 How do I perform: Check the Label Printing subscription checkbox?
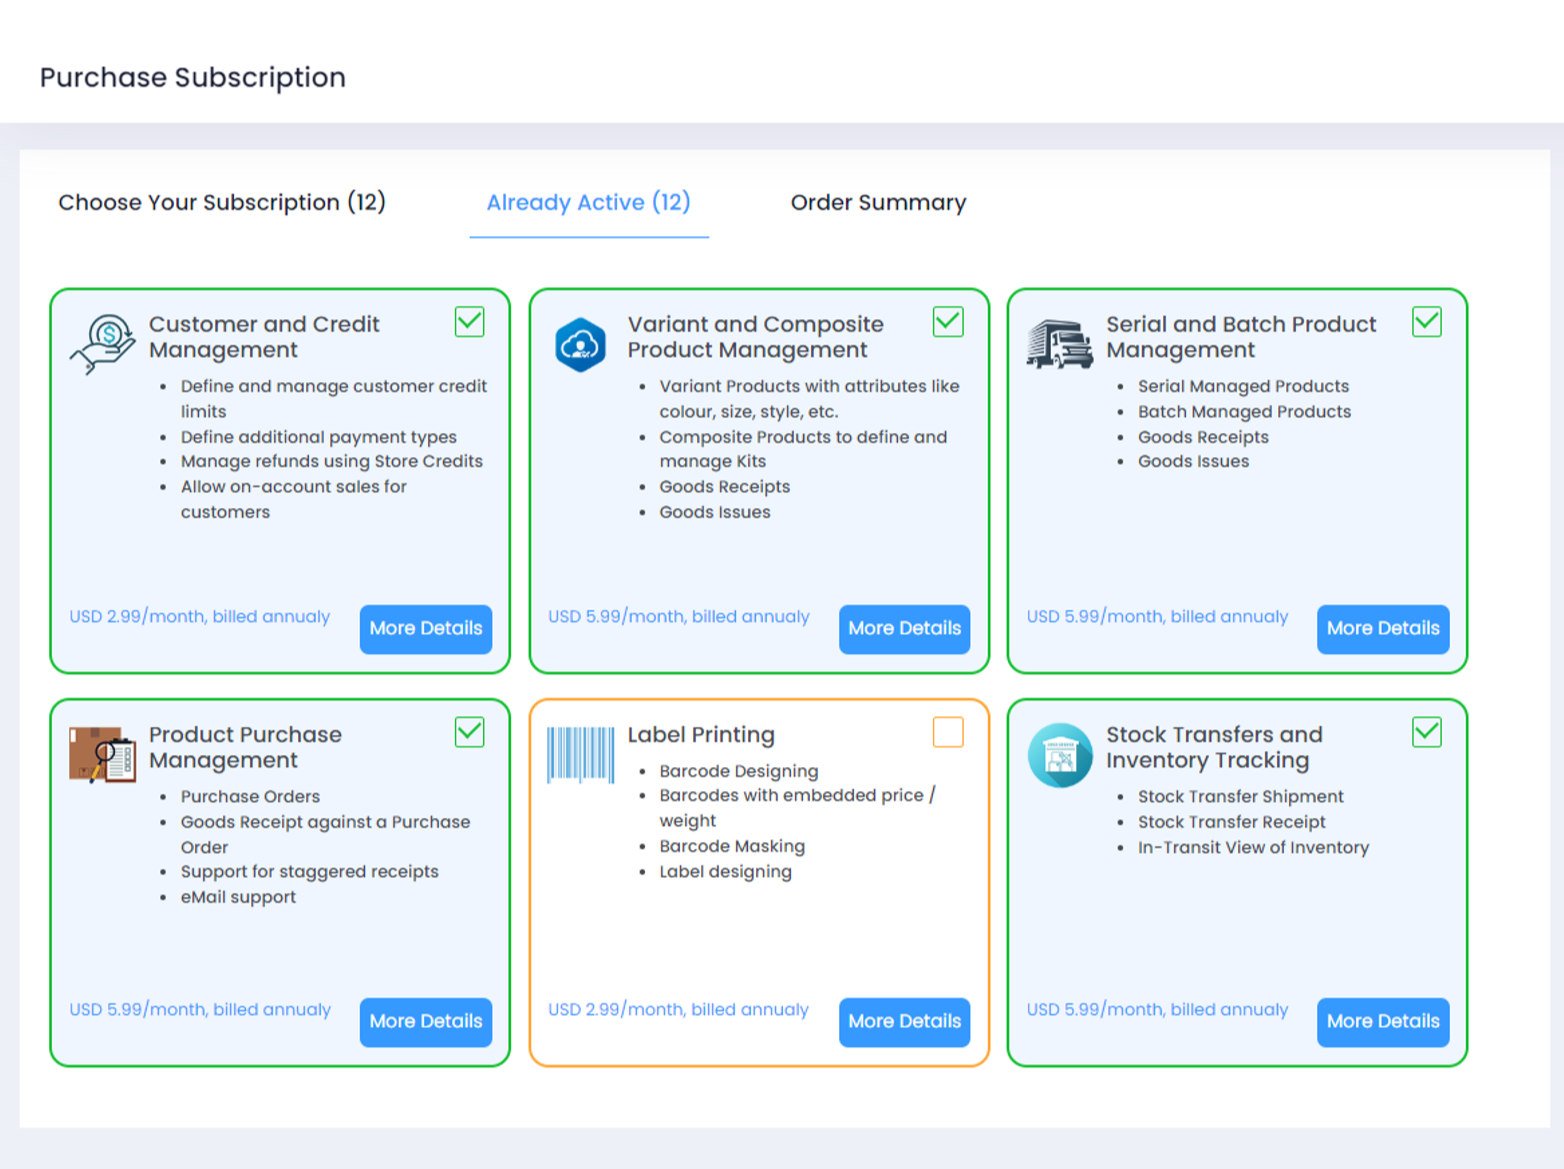tap(947, 732)
